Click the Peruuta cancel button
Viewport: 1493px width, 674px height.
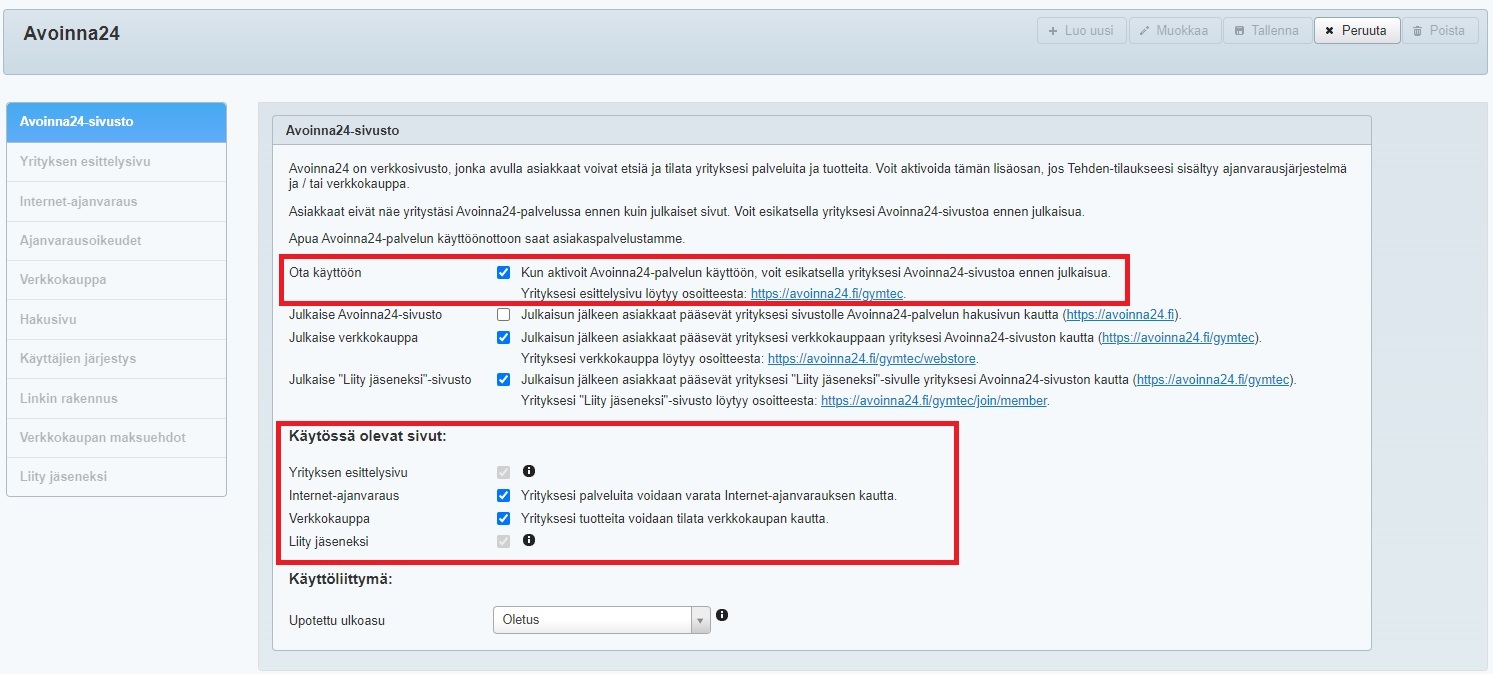coord(1355,31)
